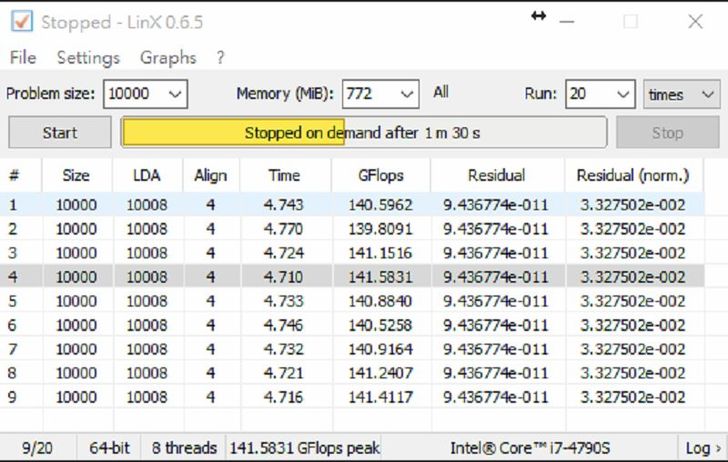Open the Log button in status bar
Screen dimensions: 728x462
point(702,448)
